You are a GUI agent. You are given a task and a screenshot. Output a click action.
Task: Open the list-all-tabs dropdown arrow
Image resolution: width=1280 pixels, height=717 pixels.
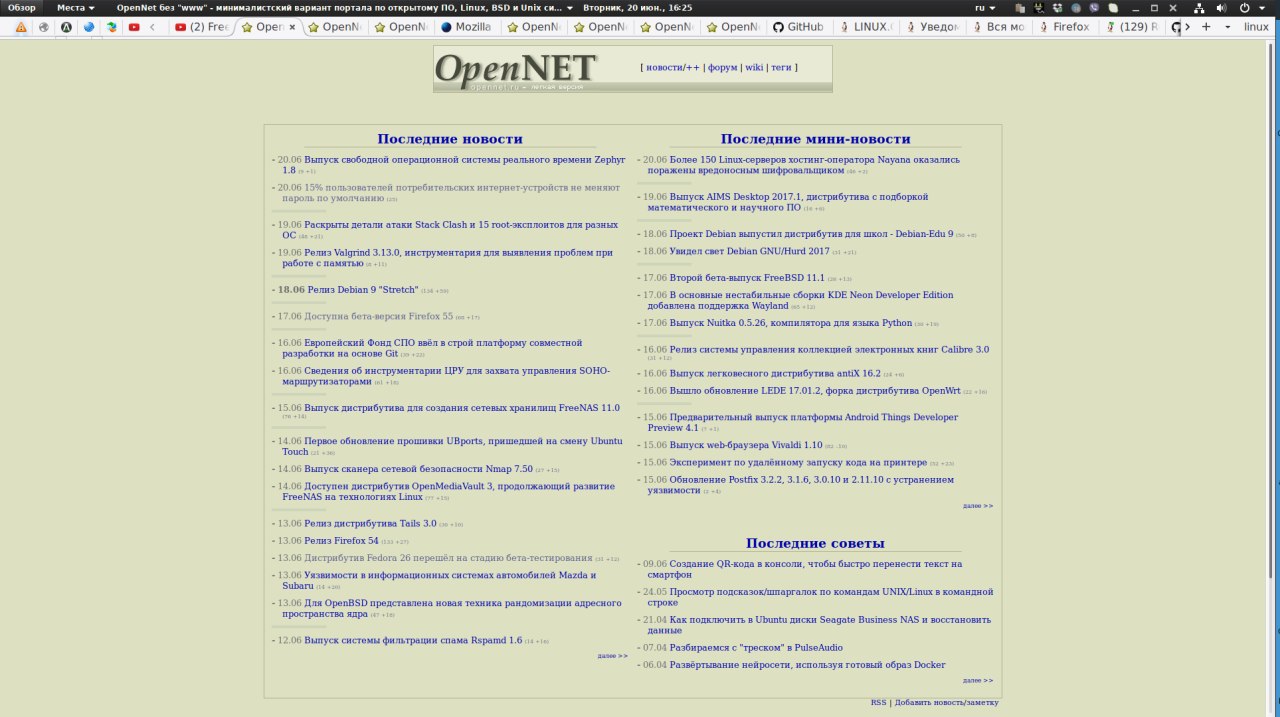pyautogui.click(x=1228, y=27)
